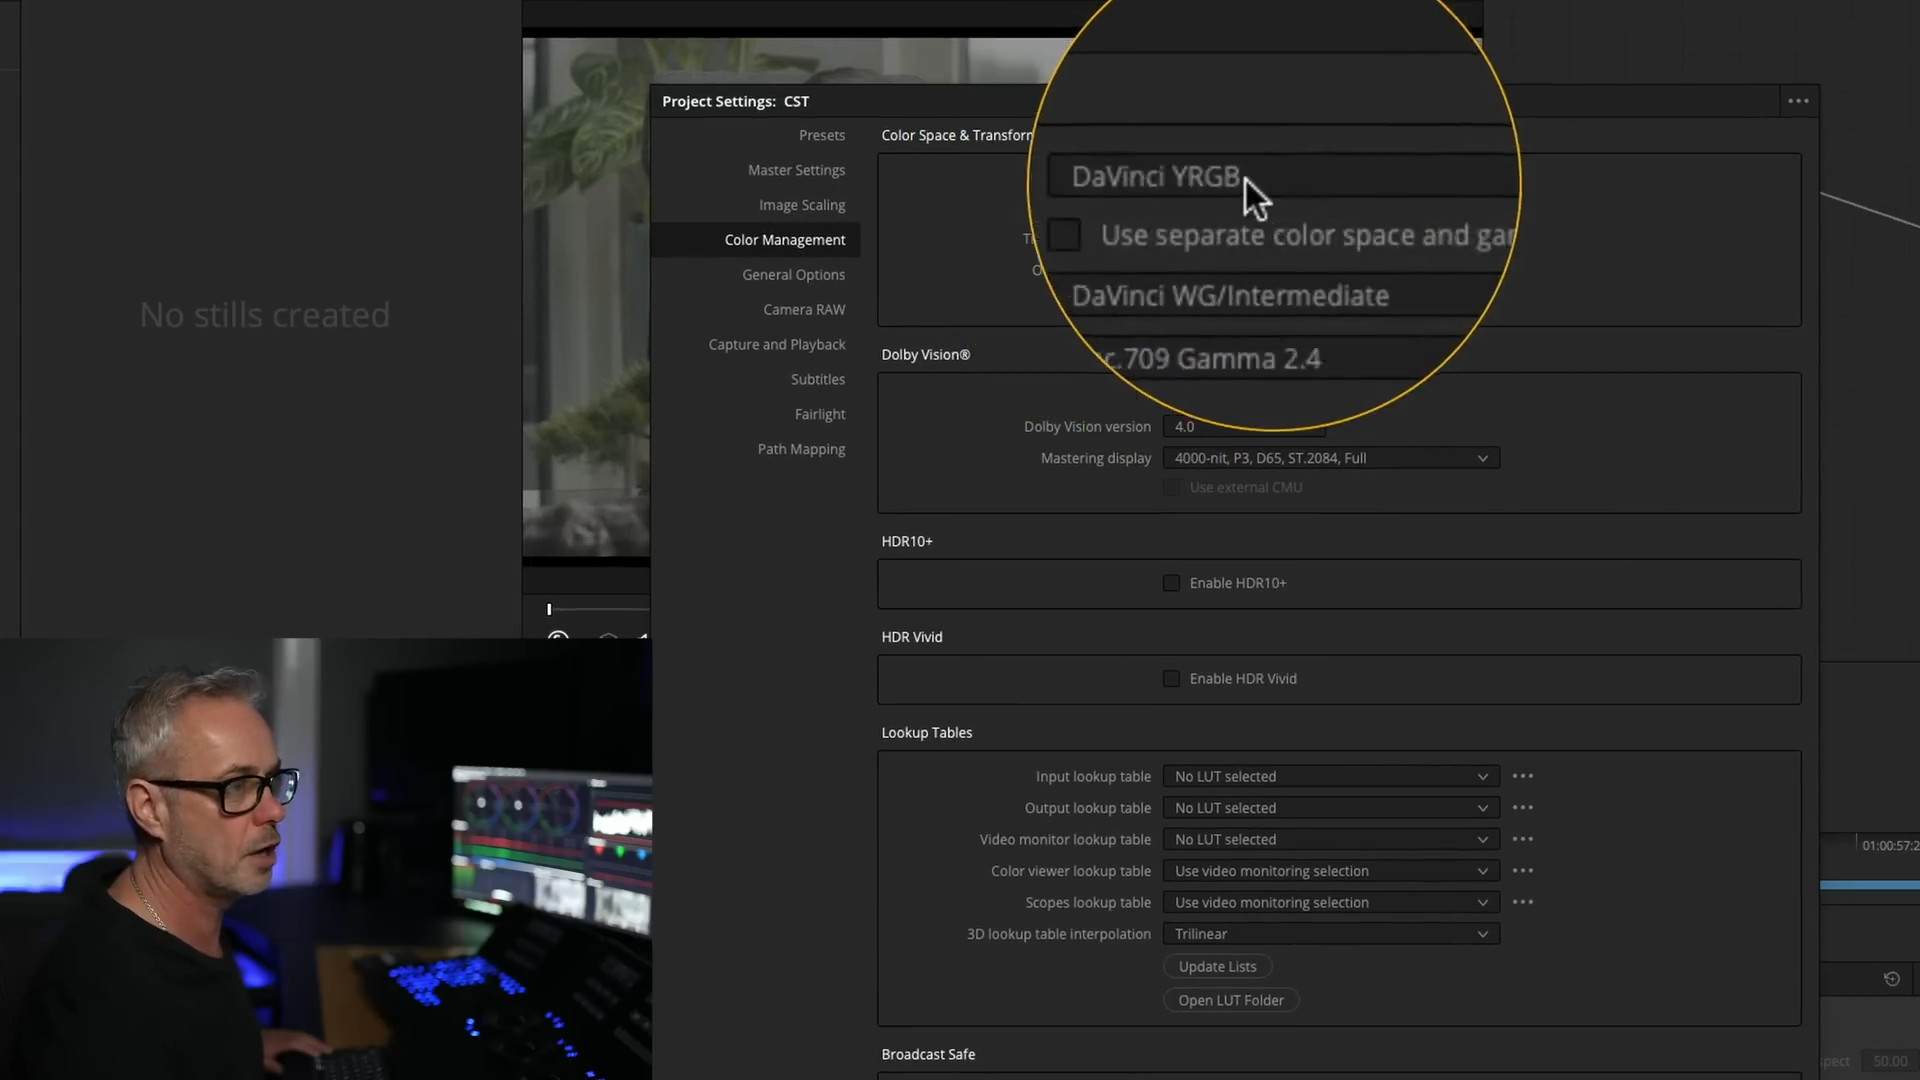This screenshot has height=1080, width=1920.
Task: Toggle Use external CMU checkbox
Action: coord(1171,488)
